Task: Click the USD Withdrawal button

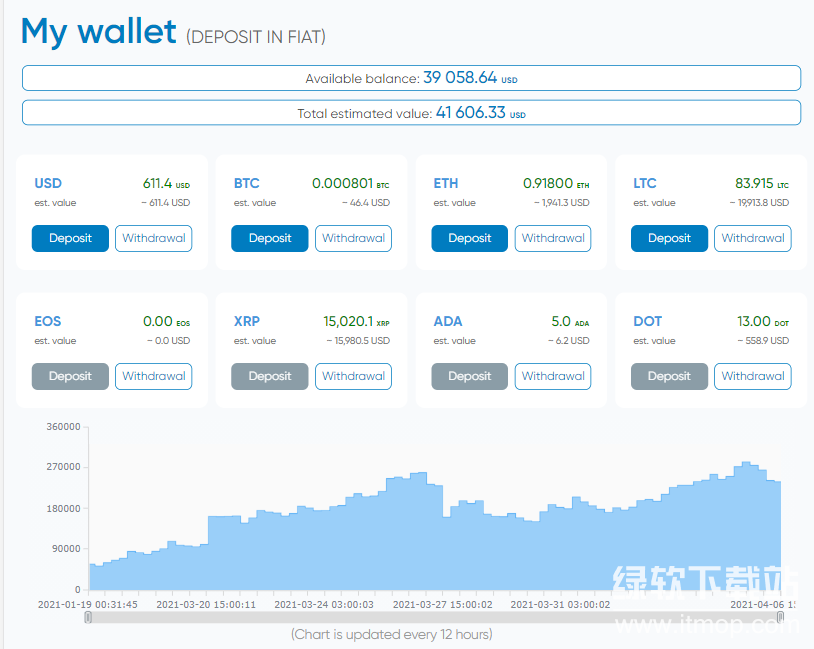Action: [153, 238]
